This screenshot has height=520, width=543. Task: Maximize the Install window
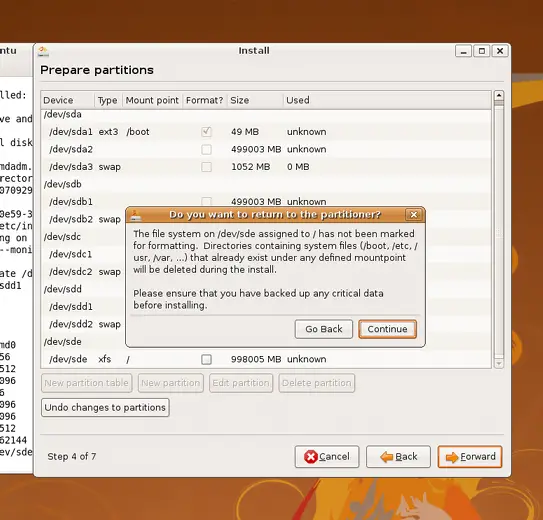[x=482, y=51]
